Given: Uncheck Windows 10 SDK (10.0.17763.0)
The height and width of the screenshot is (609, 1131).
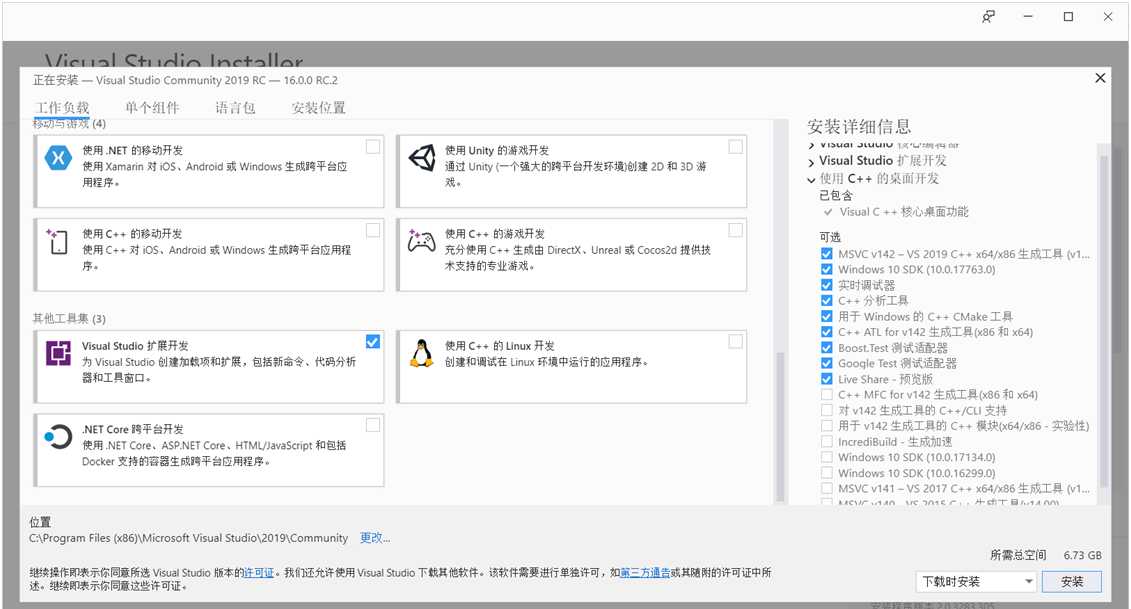Looking at the screenshot, I should click(x=827, y=269).
